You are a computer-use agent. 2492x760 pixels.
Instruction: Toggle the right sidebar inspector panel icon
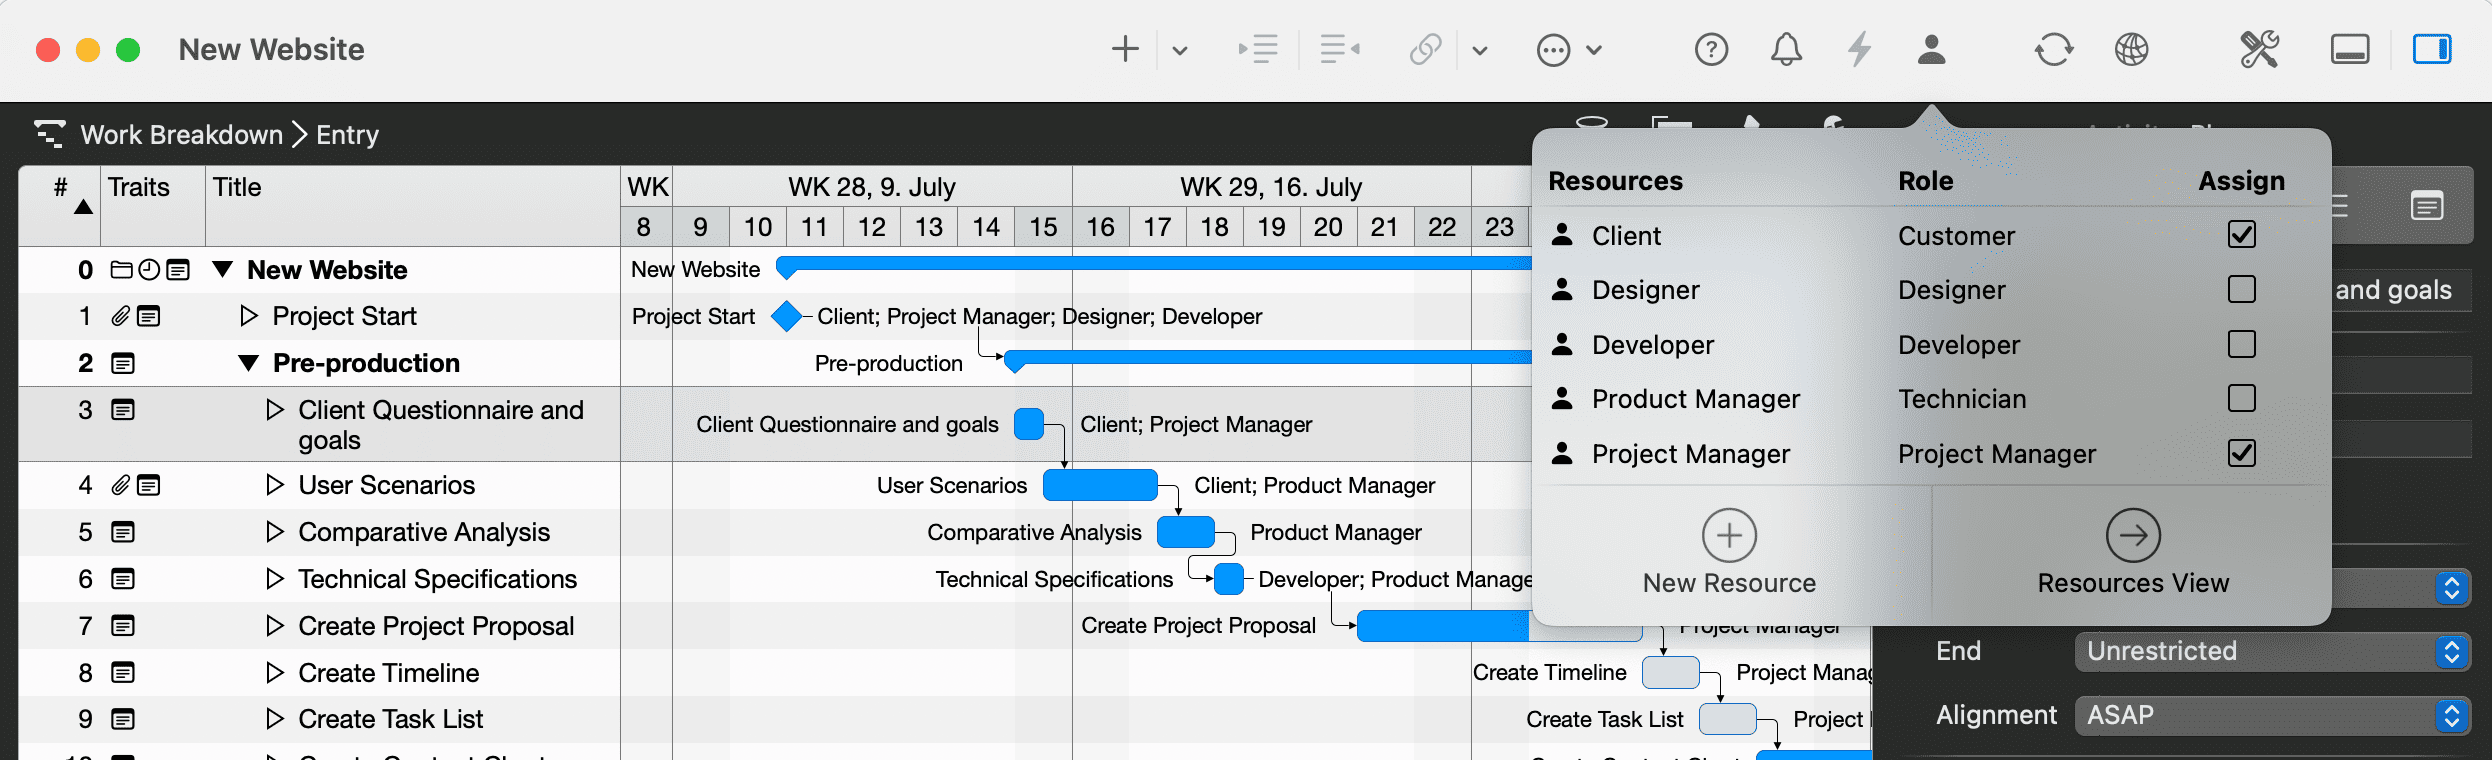2431,49
